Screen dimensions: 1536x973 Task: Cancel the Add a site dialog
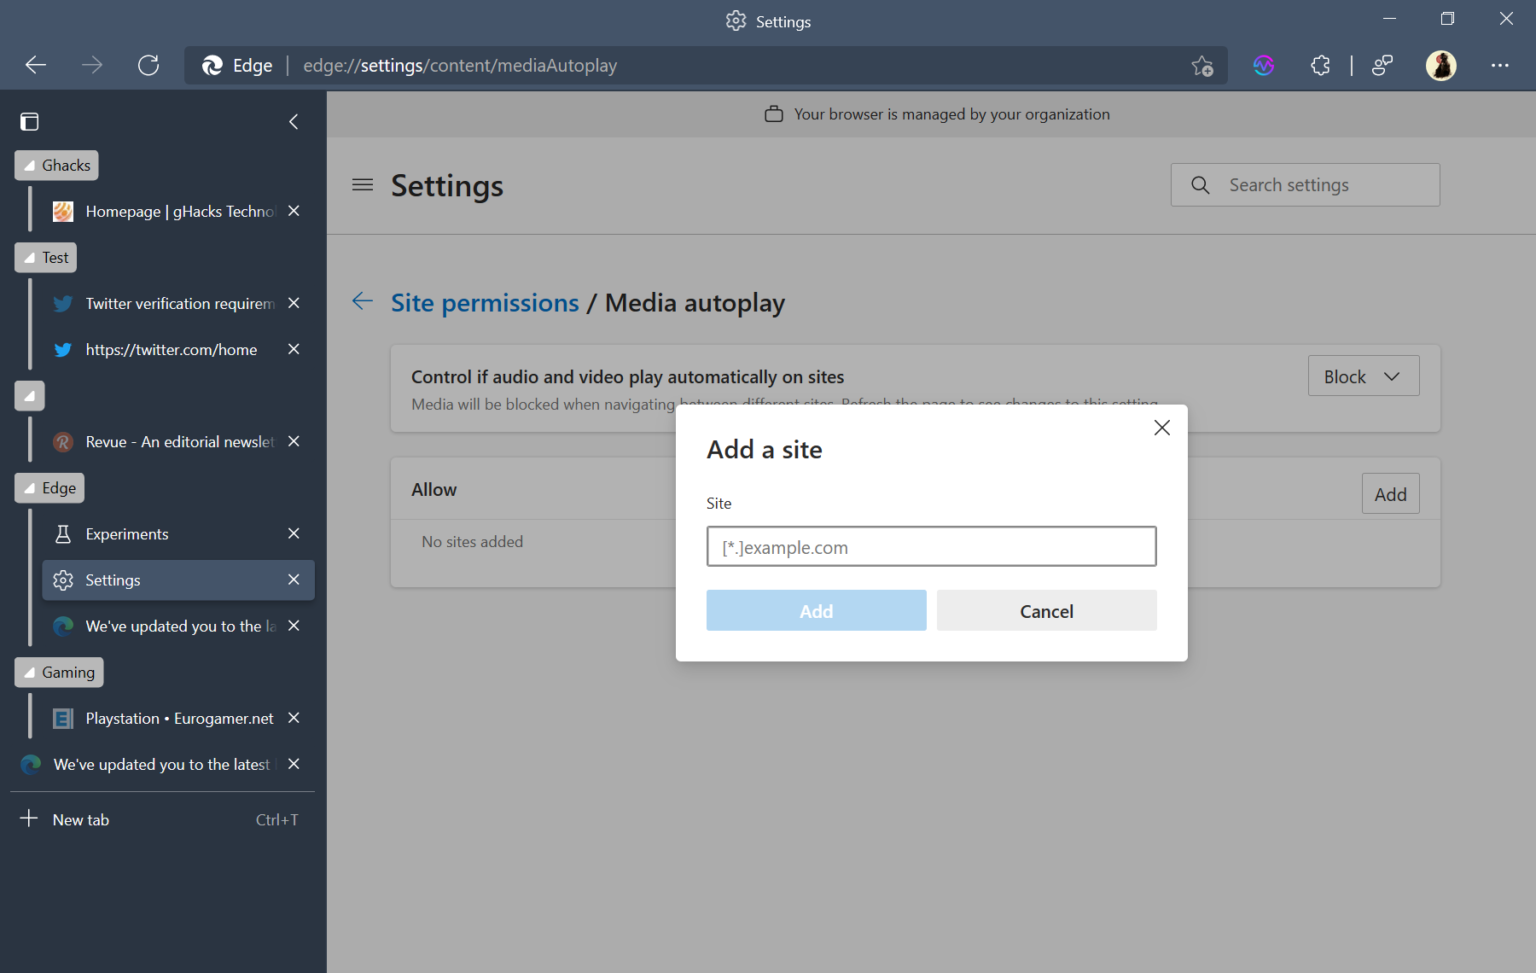(1046, 610)
